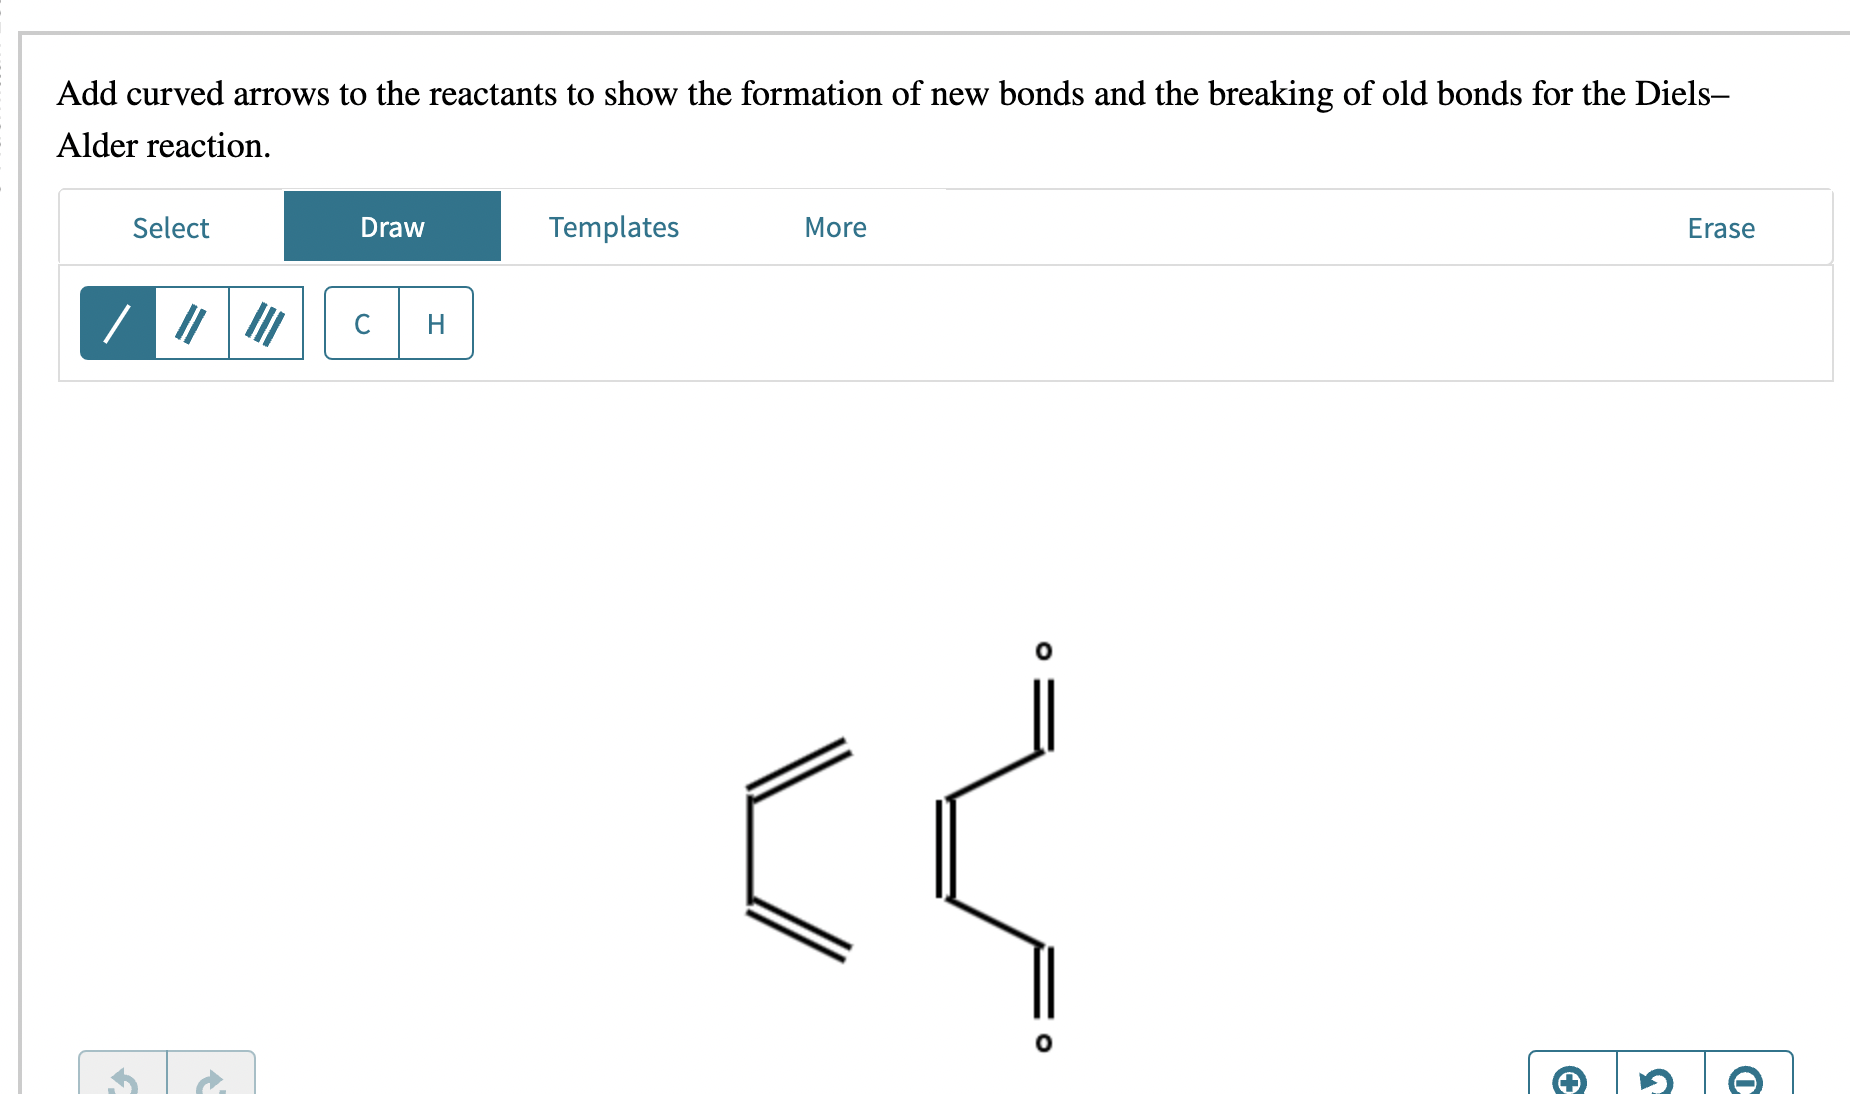Open the Templates panel
Viewport: 1850px width, 1094px height.
point(613,227)
